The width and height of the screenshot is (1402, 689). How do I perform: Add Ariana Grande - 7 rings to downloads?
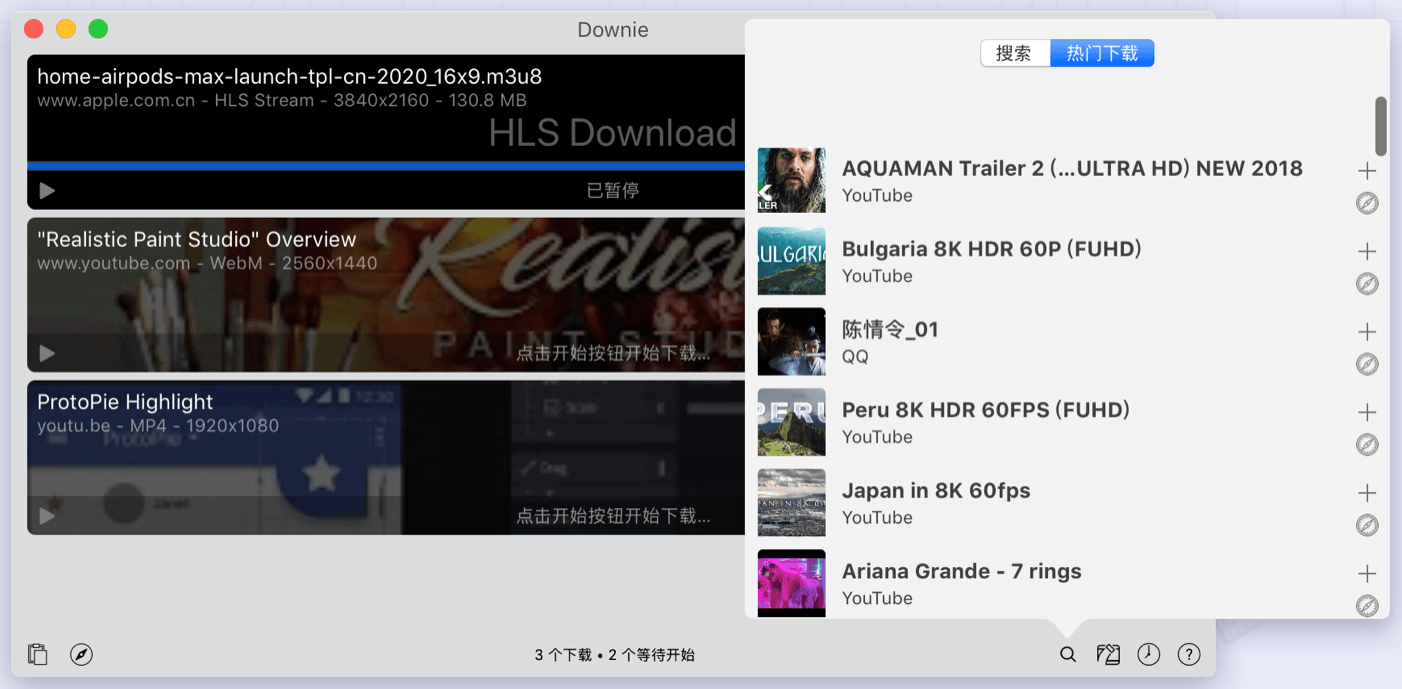coord(1367,574)
